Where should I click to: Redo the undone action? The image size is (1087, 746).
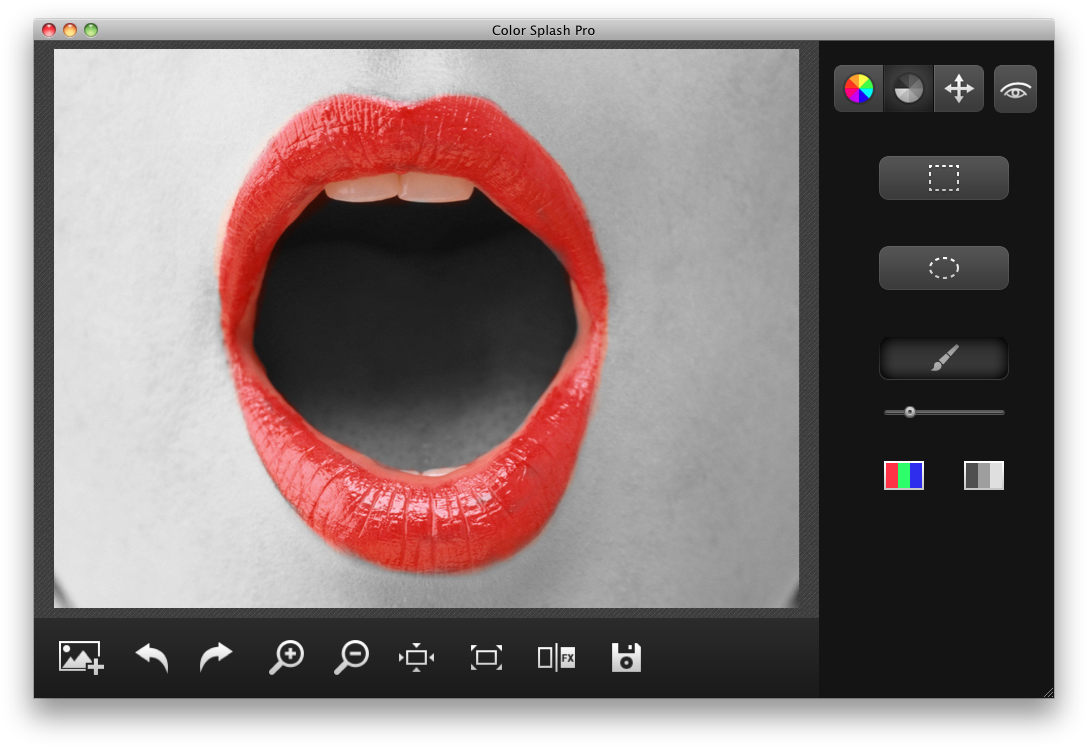(x=215, y=657)
